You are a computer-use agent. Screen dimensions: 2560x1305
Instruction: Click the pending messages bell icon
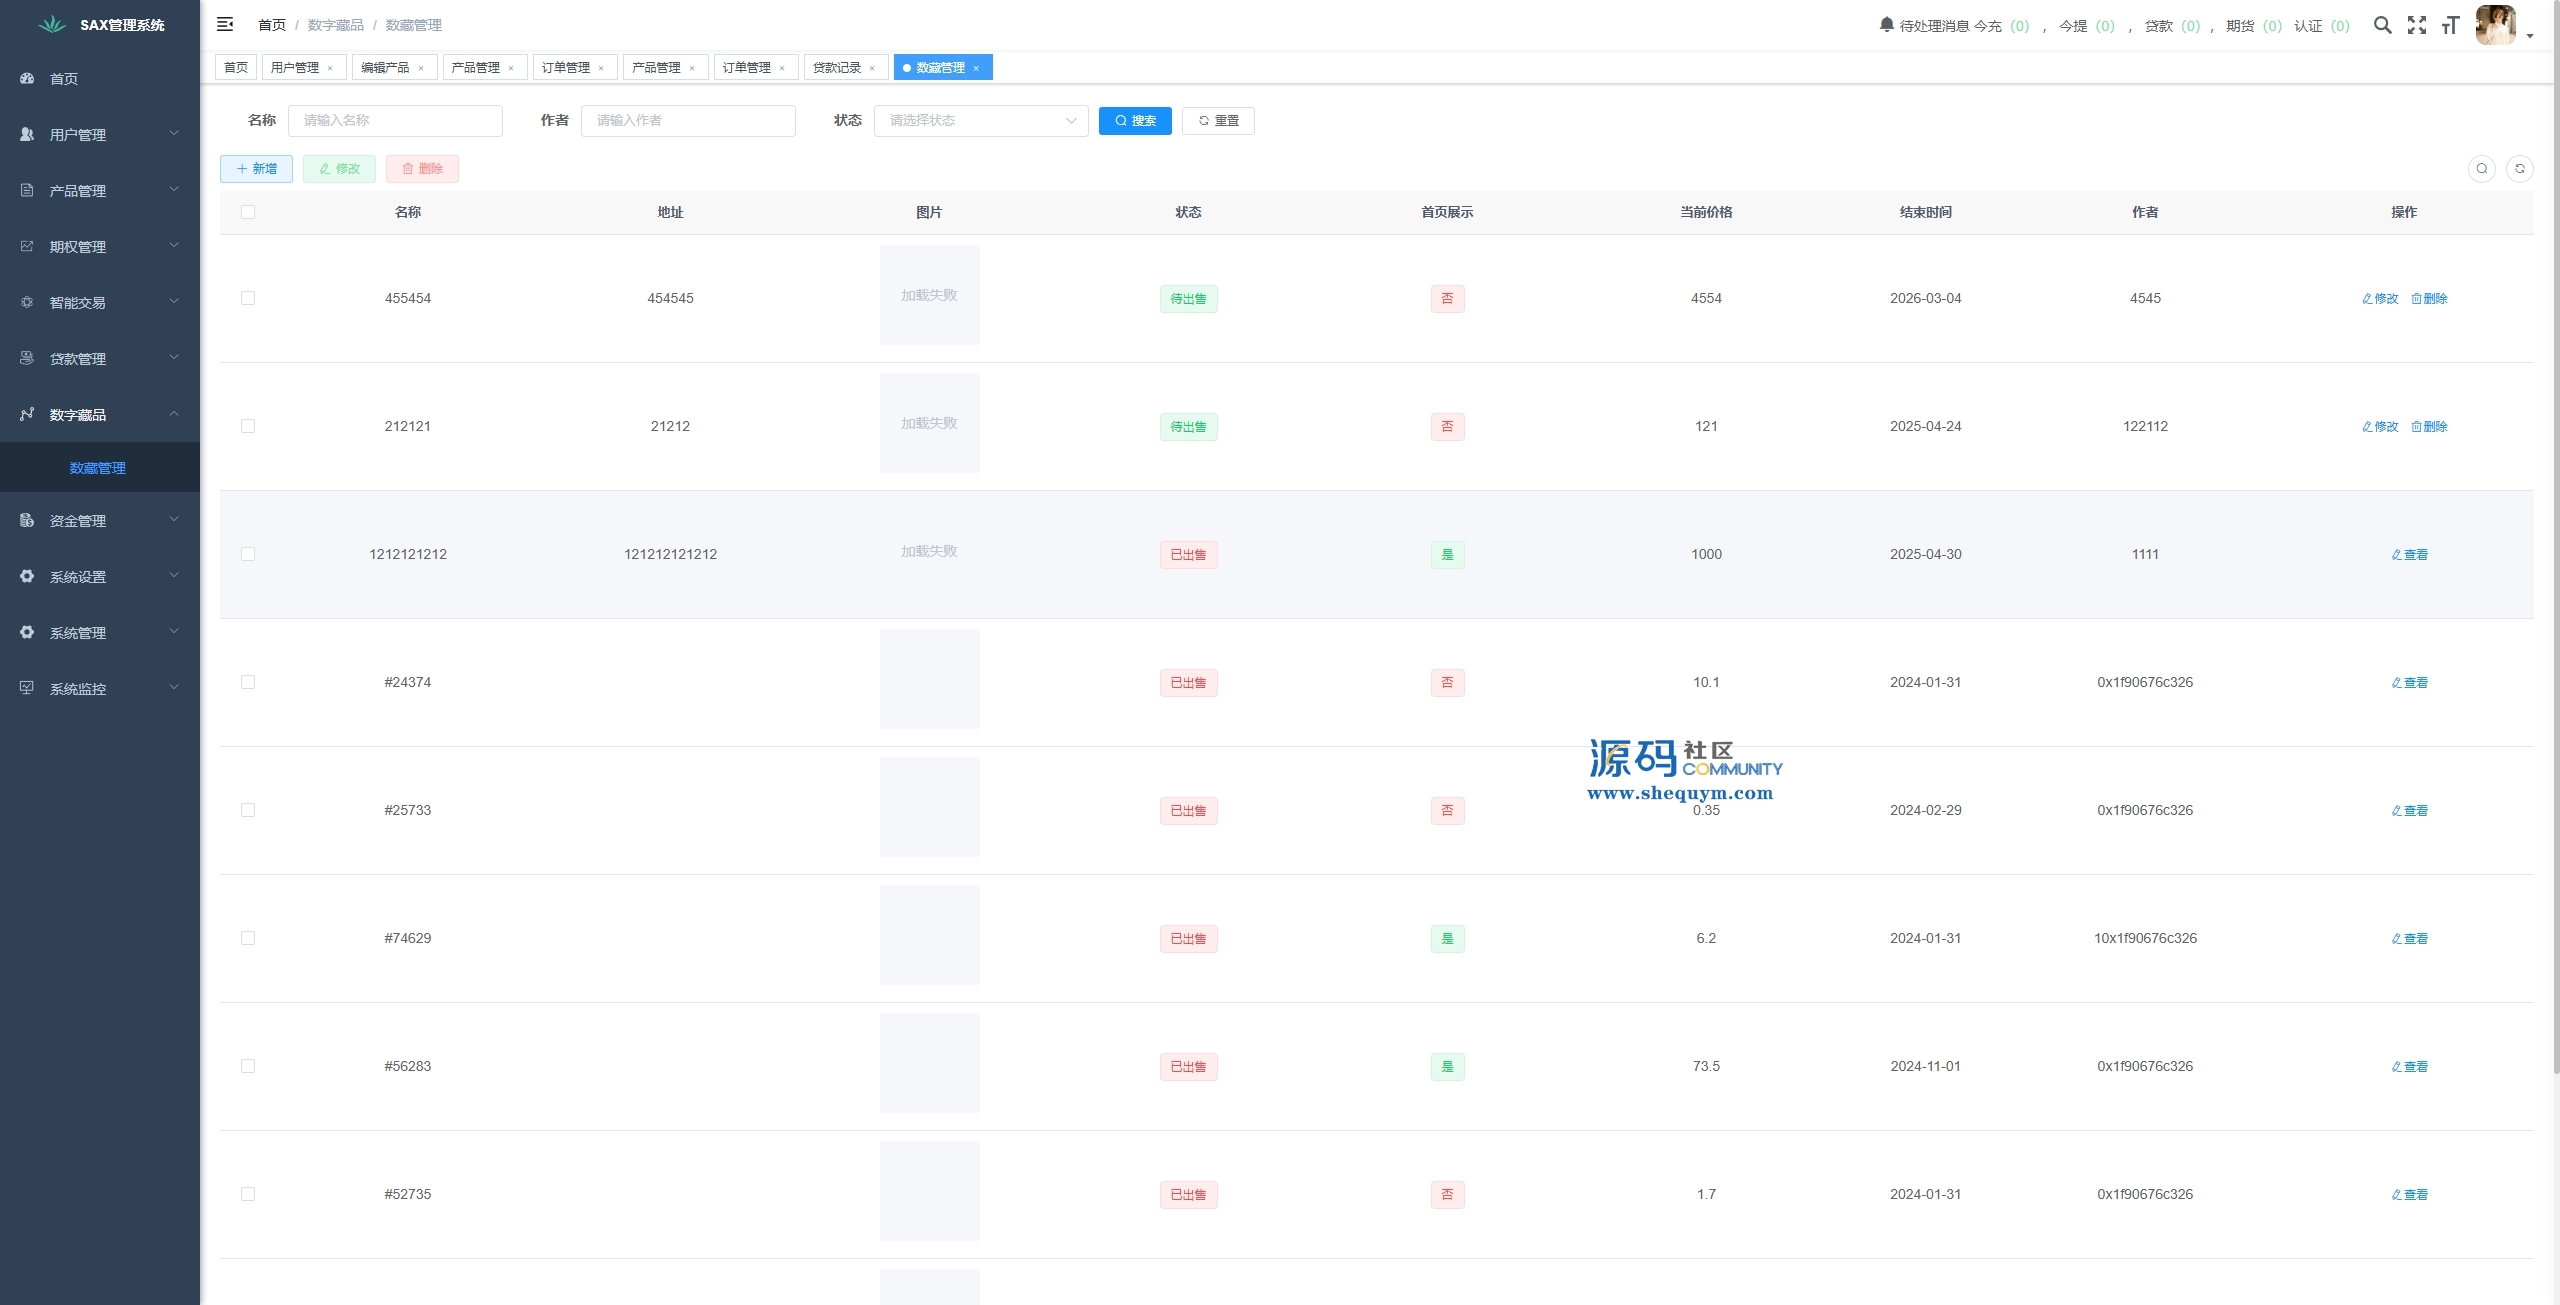pos(1886,25)
